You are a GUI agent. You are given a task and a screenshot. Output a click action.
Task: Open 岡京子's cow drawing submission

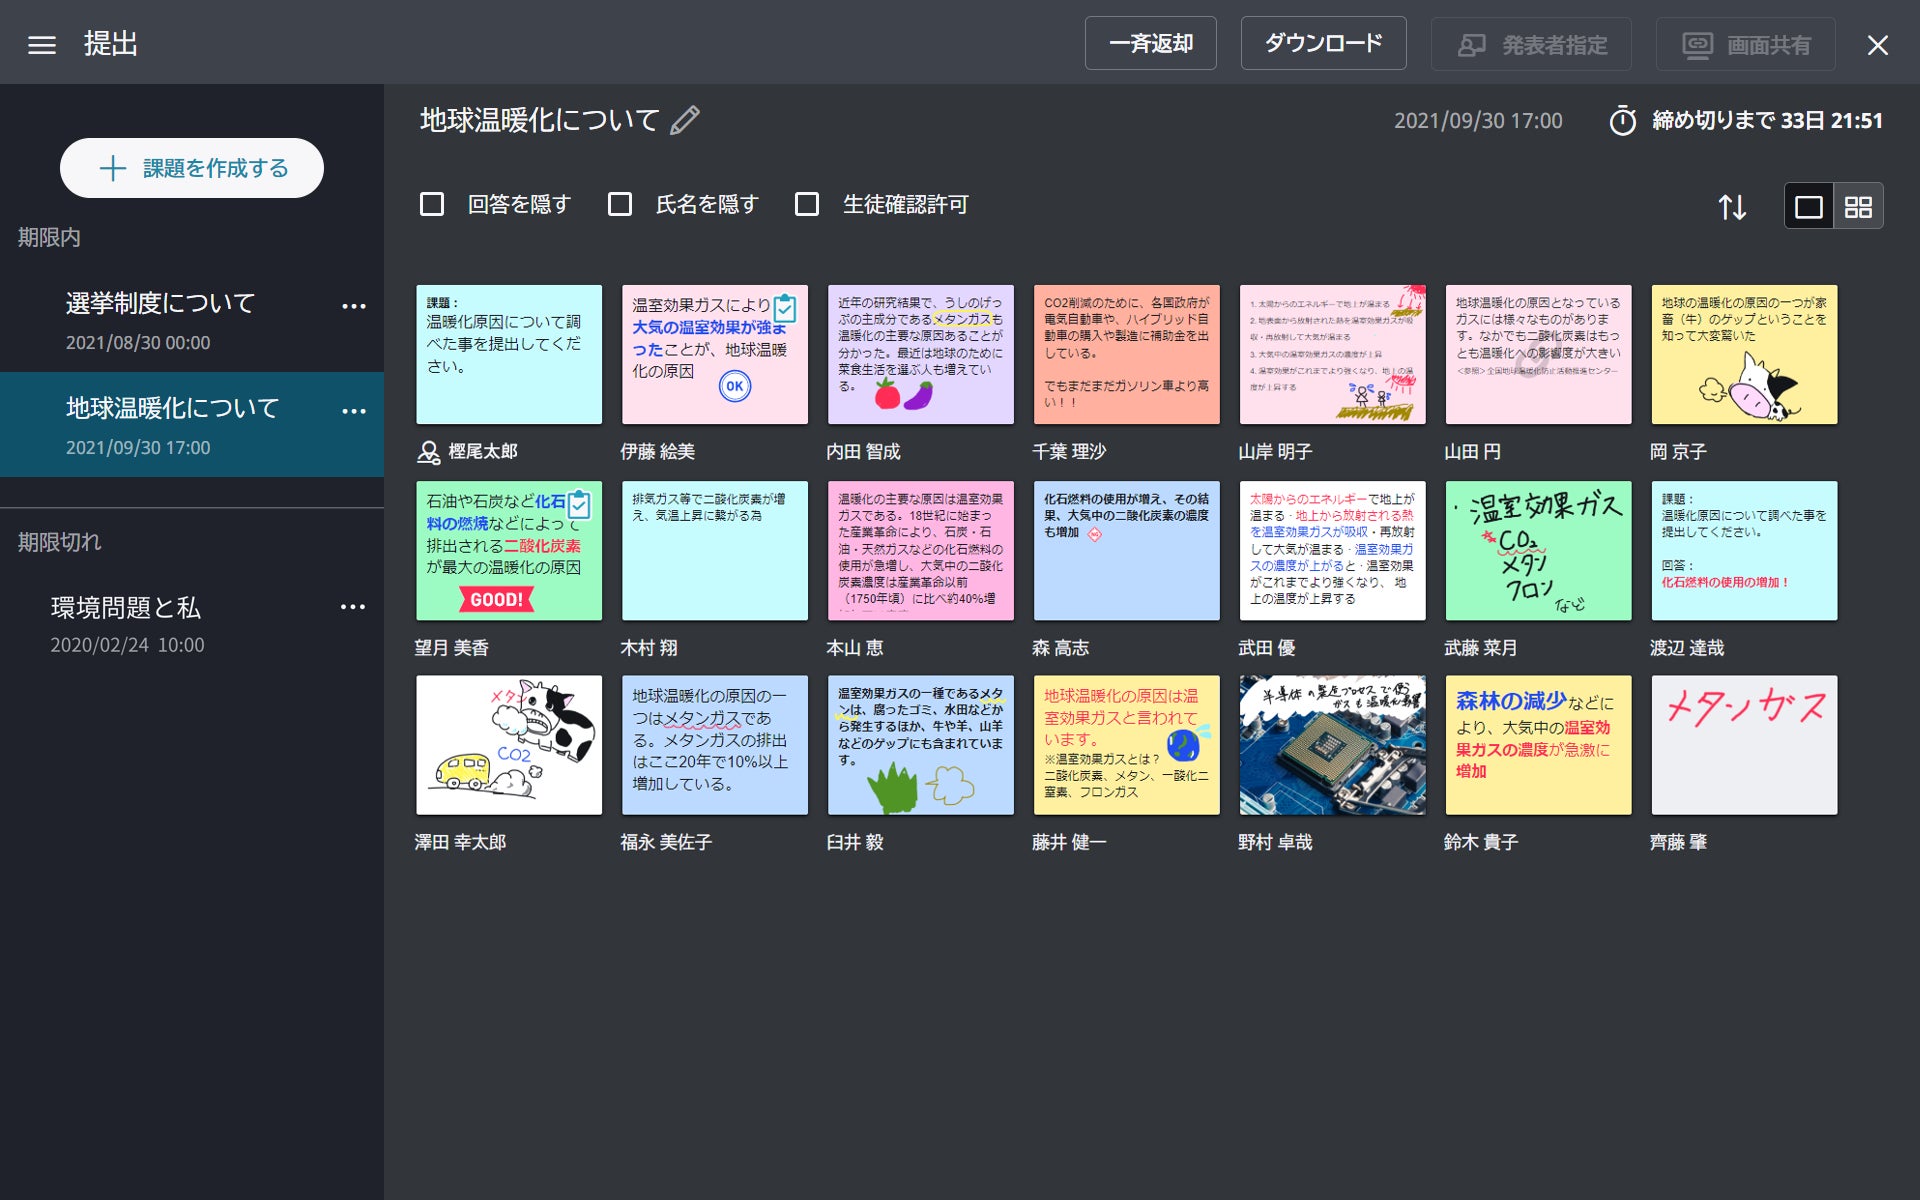point(1743,354)
